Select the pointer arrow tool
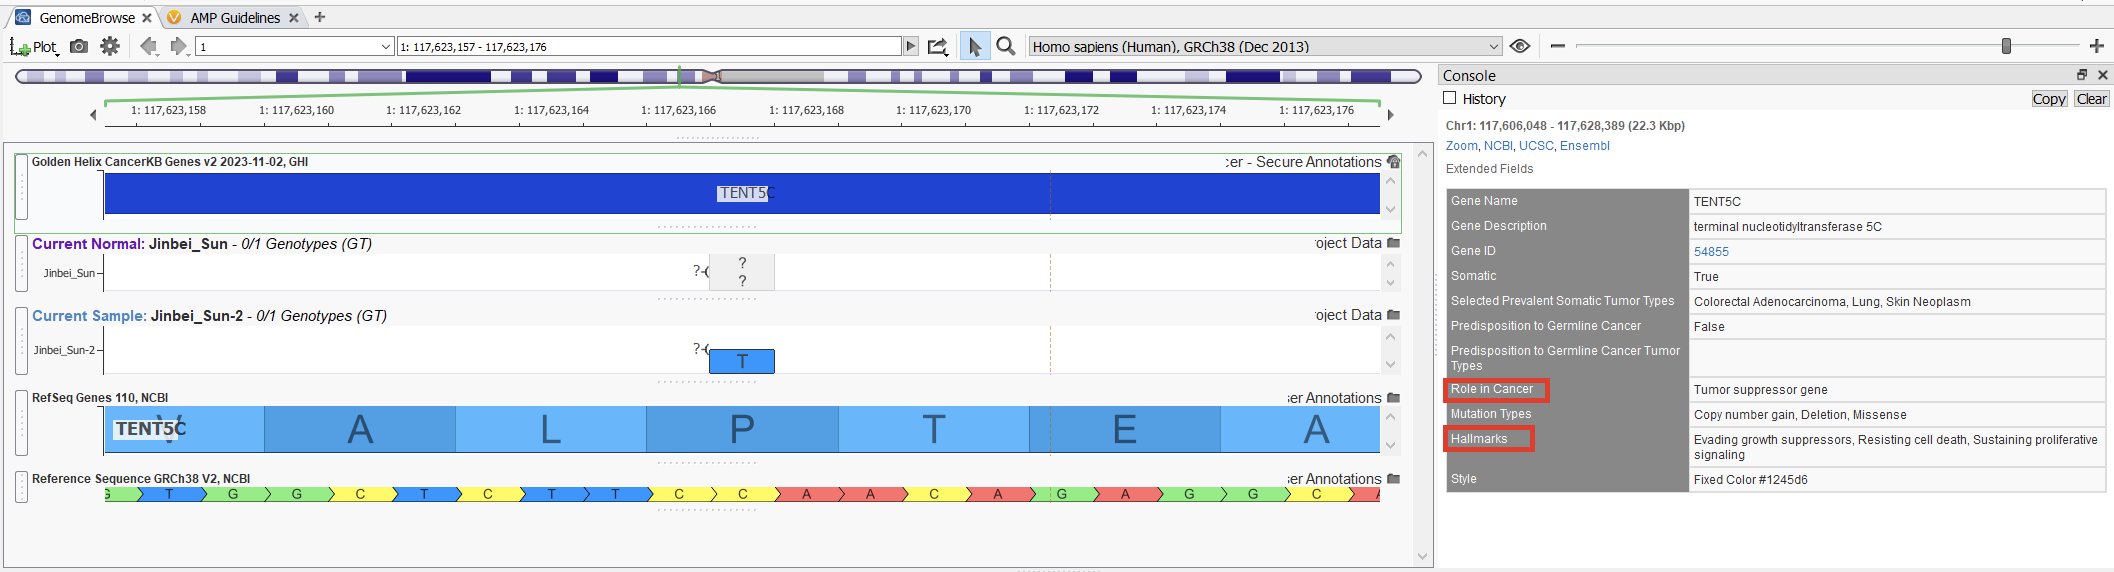2114x572 pixels. coord(975,46)
